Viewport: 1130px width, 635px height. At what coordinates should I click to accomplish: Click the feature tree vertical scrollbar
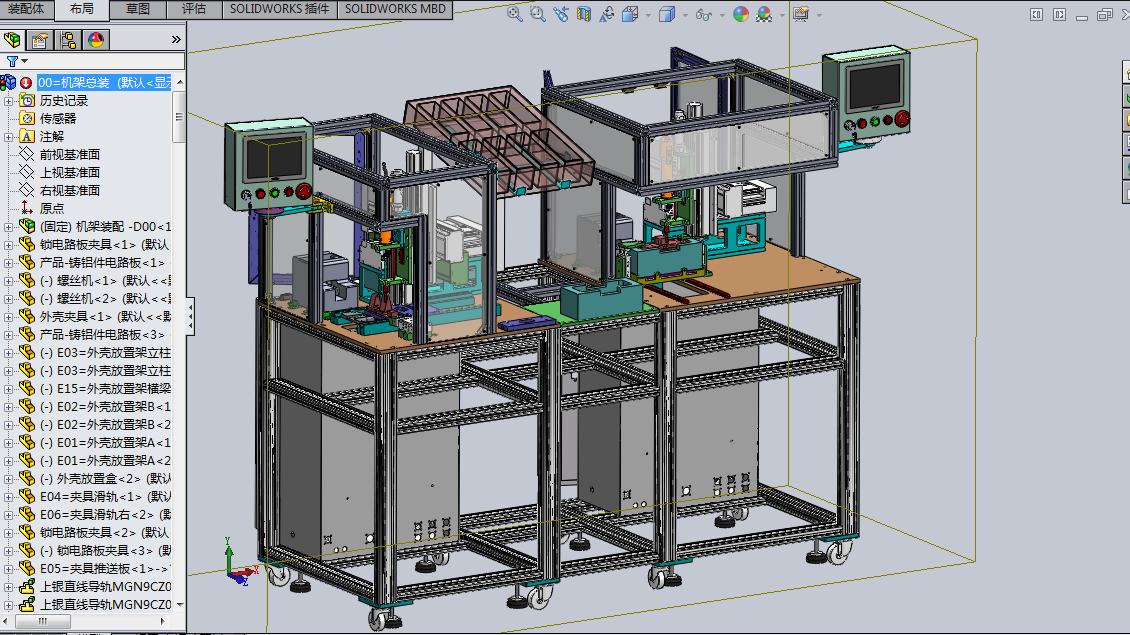[179, 115]
